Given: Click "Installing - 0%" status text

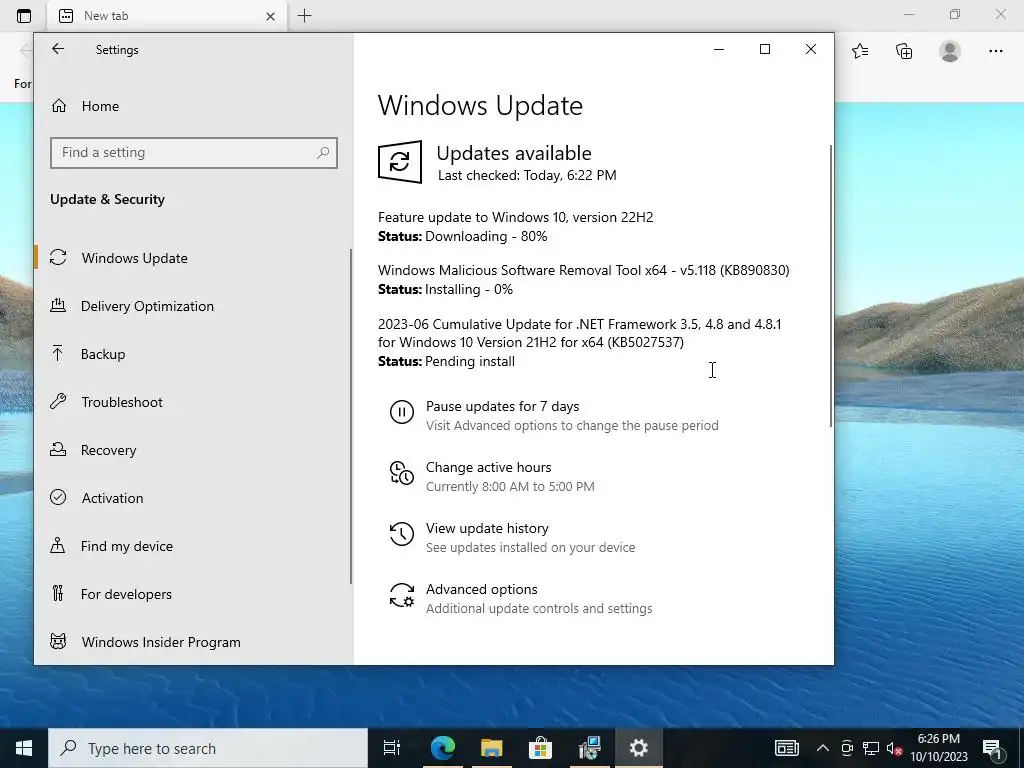Looking at the screenshot, I should 469,289.
